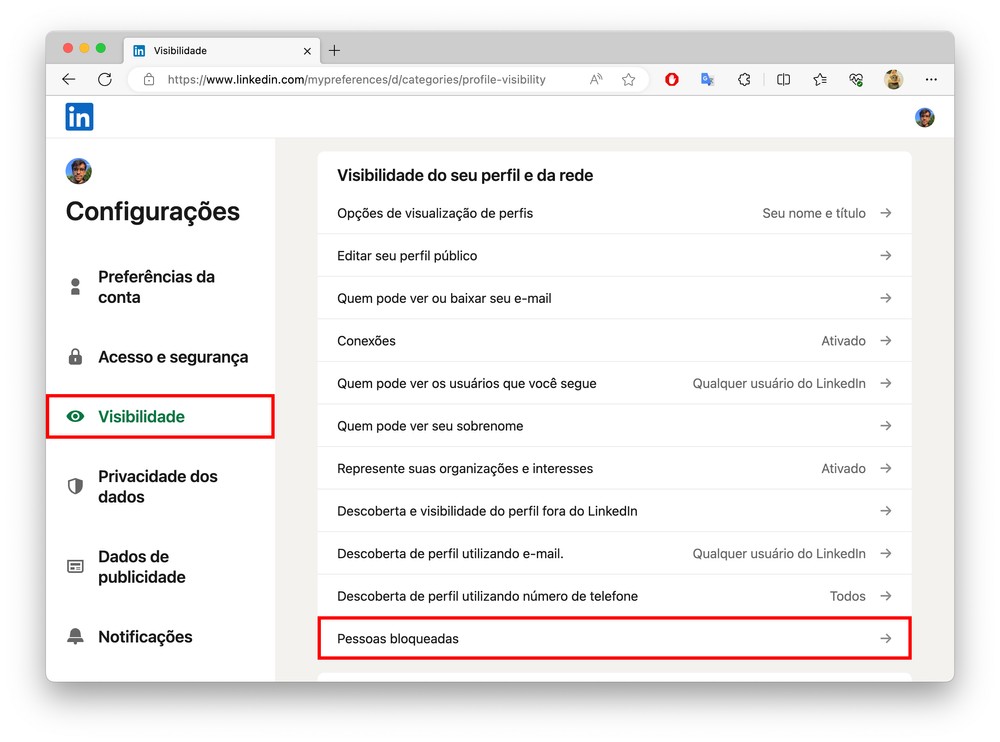Open profile avatar in LinkedIn header

pyautogui.click(x=924, y=118)
